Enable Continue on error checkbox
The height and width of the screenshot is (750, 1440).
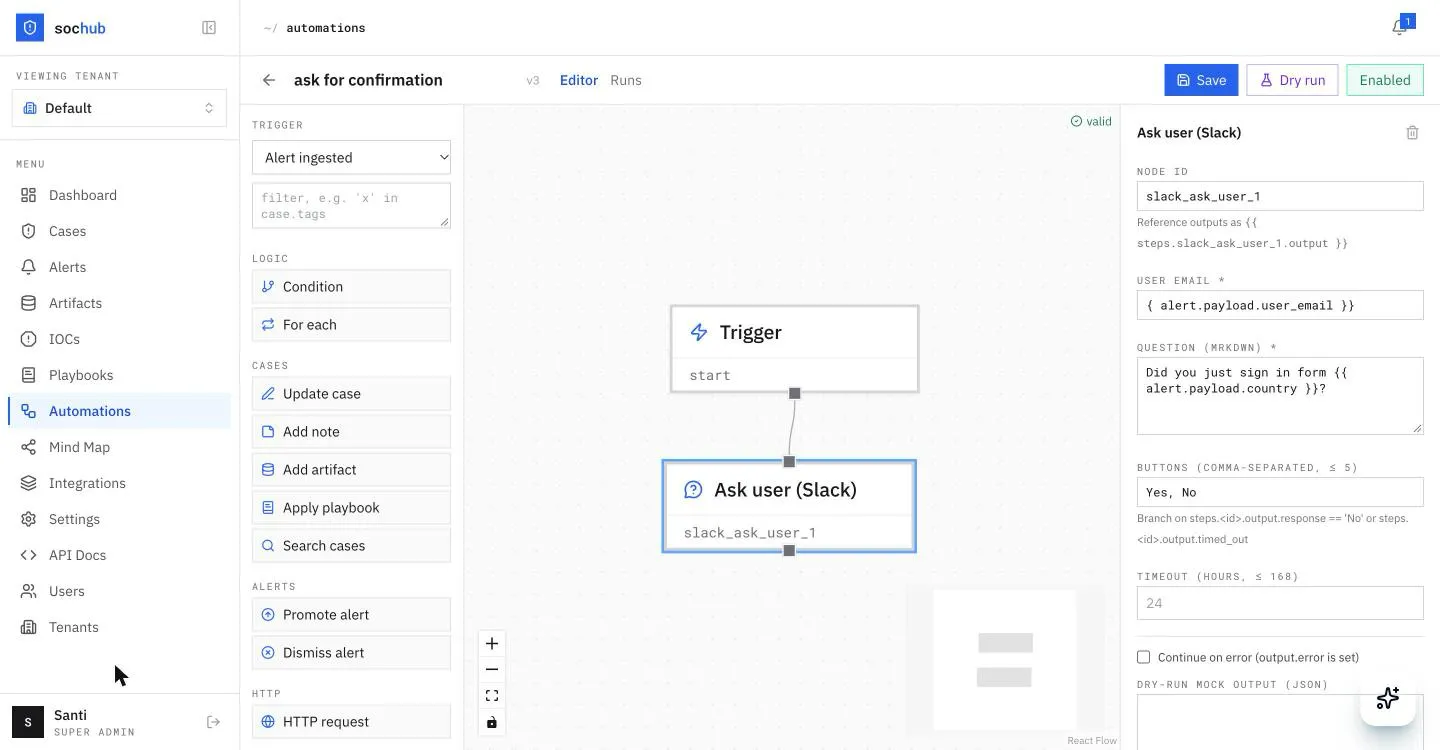pyautogui.click(x=1143, y=657)
